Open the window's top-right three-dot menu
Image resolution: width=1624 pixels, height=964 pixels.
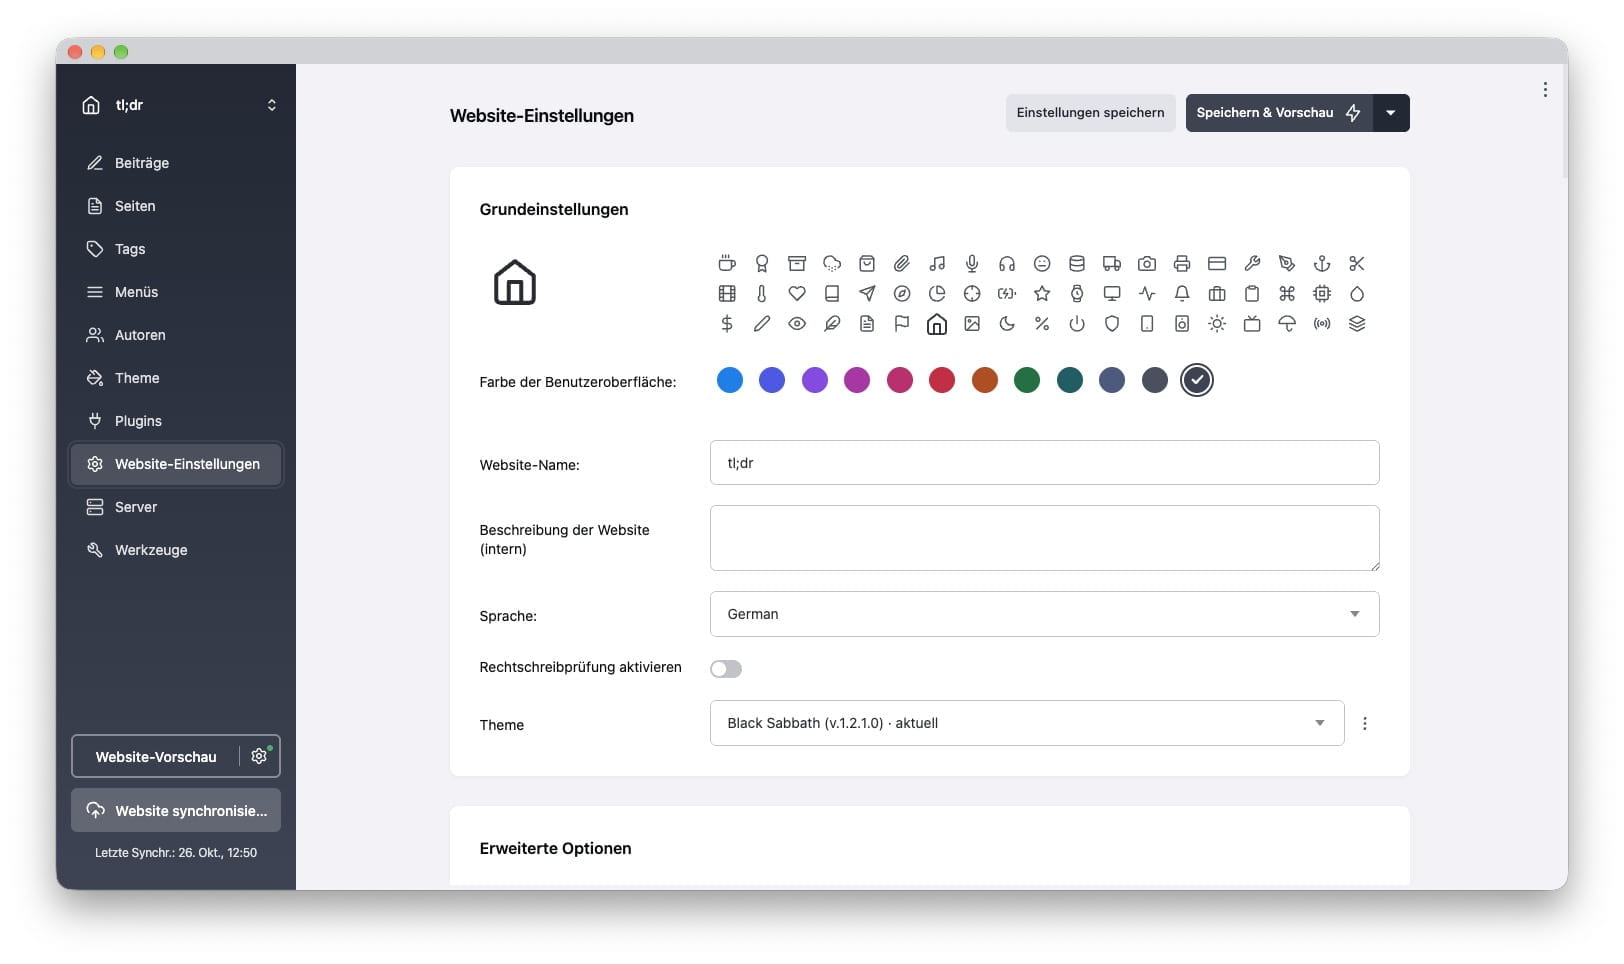tap(1545, 90)
